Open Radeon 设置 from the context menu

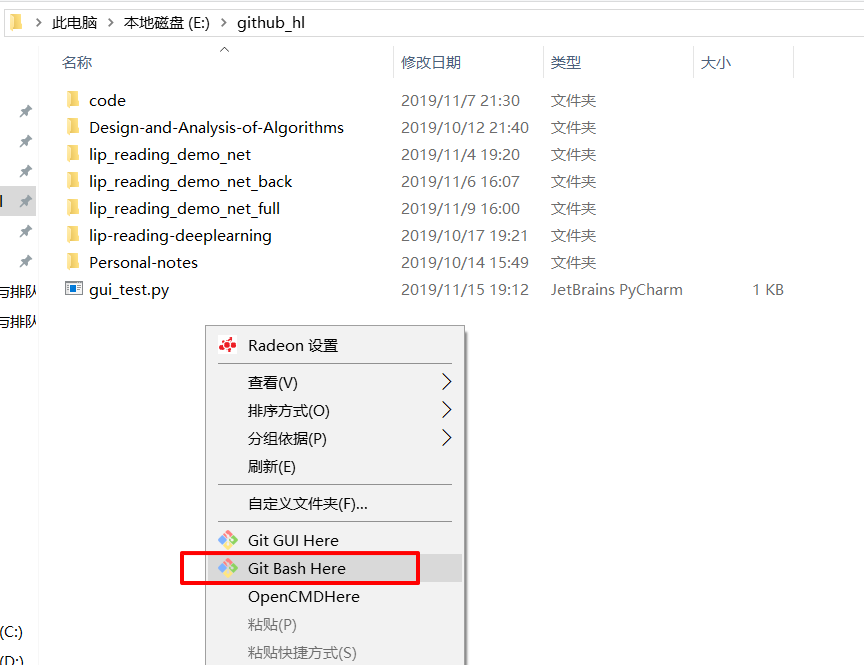[334, 345]
